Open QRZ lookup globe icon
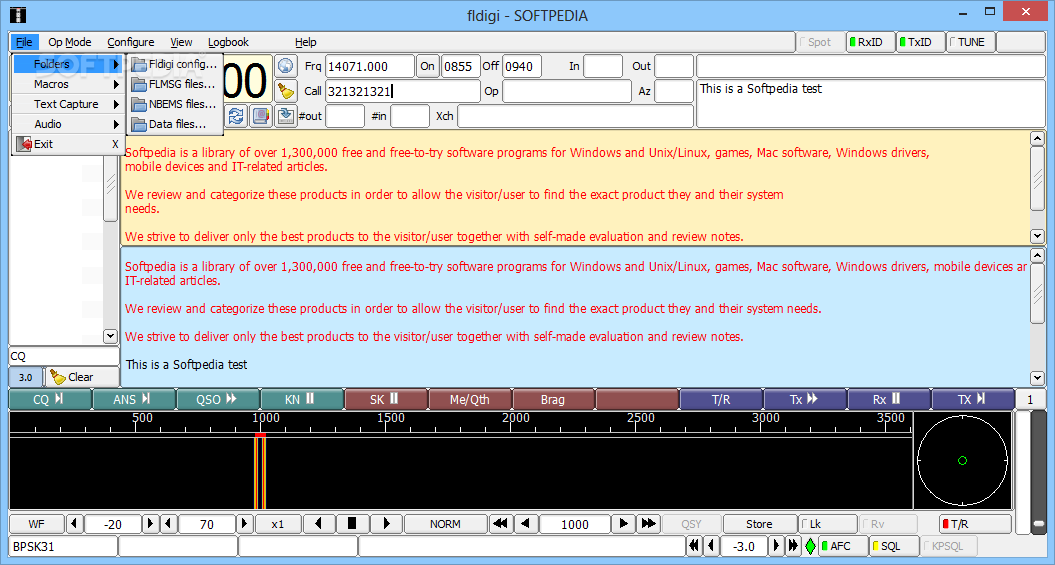The height and width of the screenshot is (565, 1055). [287, 66]
